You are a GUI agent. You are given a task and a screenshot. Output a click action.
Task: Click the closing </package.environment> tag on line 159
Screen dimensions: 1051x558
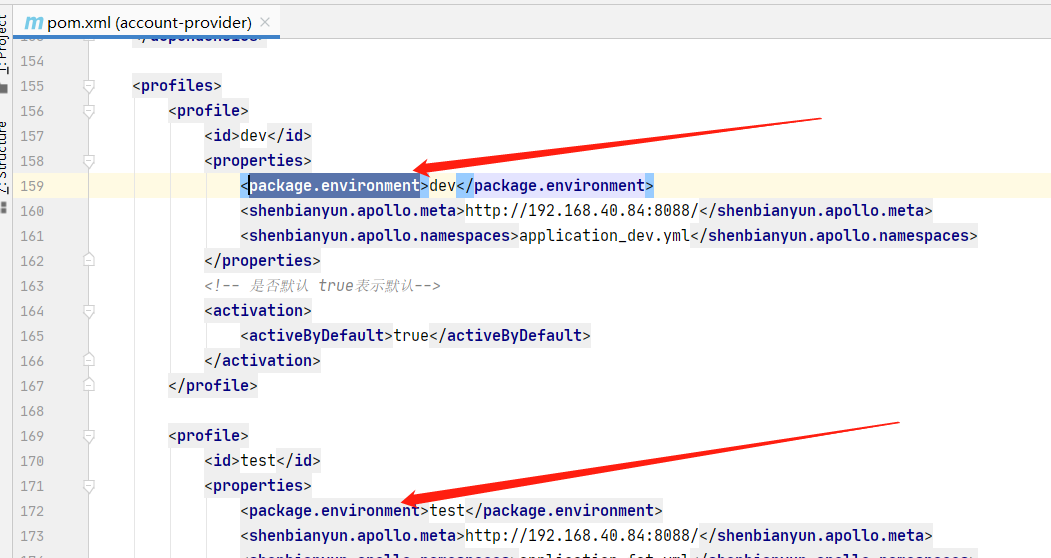click(x=555, y=186)
